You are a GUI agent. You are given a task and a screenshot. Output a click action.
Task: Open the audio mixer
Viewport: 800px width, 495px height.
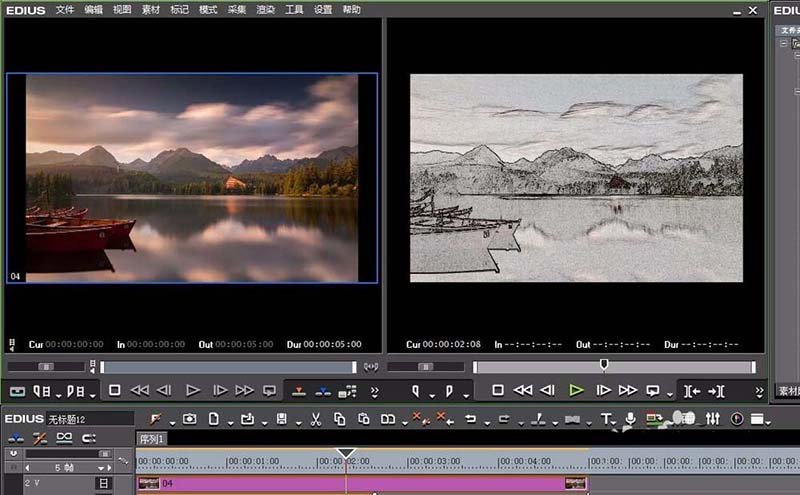(x=713, y=419)
